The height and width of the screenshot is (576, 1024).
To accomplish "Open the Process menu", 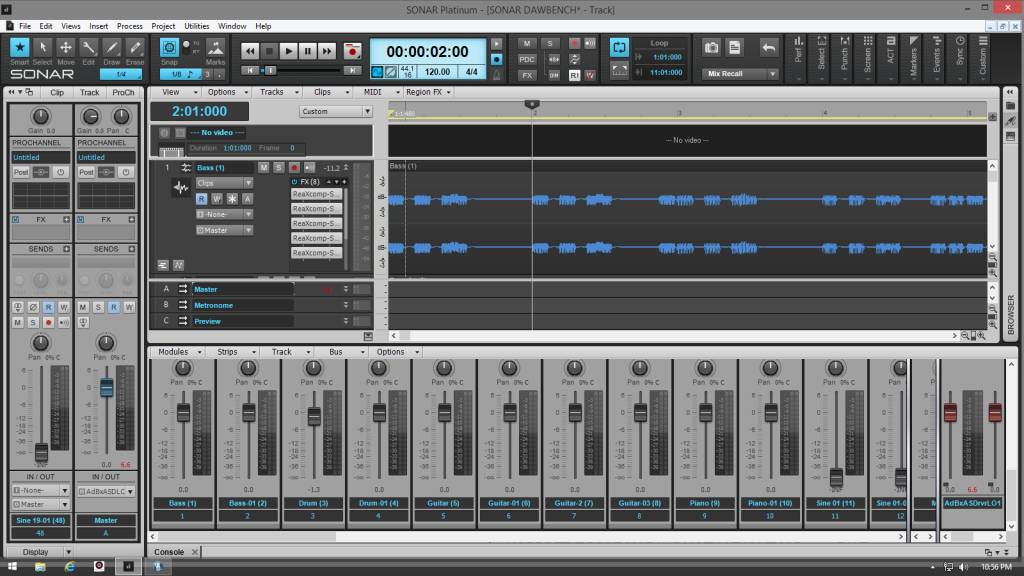I will point(129,26).
